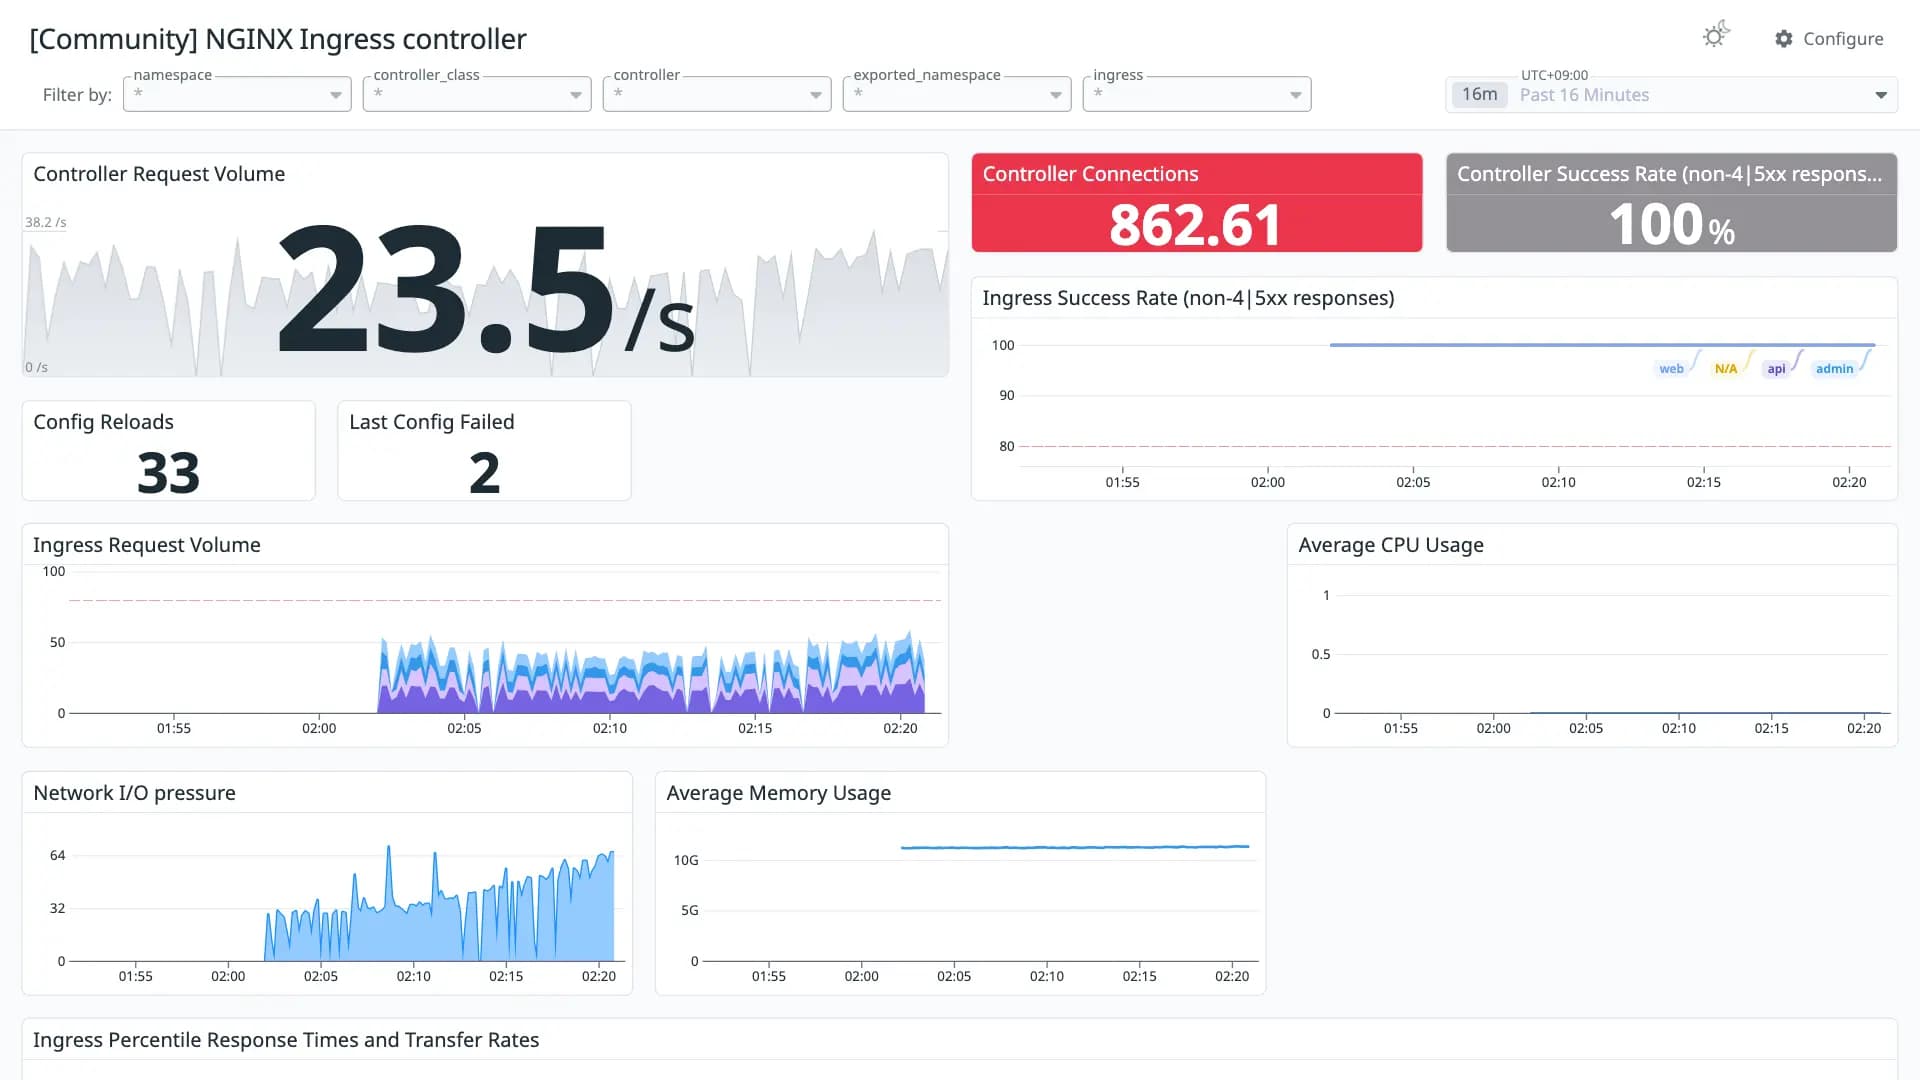Click the Last Config Failed value 2

click(484, 473)
